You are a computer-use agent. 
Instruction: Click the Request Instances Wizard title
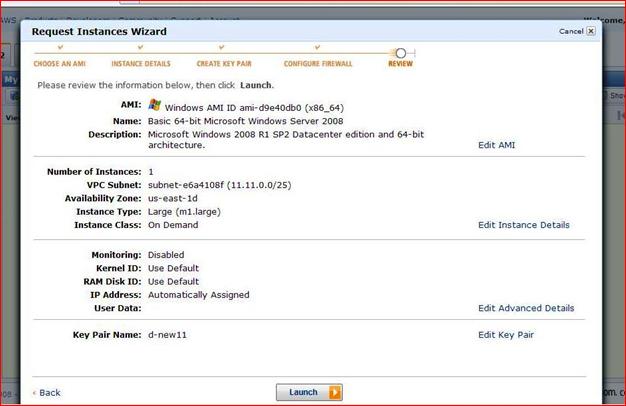pos(99,31)
